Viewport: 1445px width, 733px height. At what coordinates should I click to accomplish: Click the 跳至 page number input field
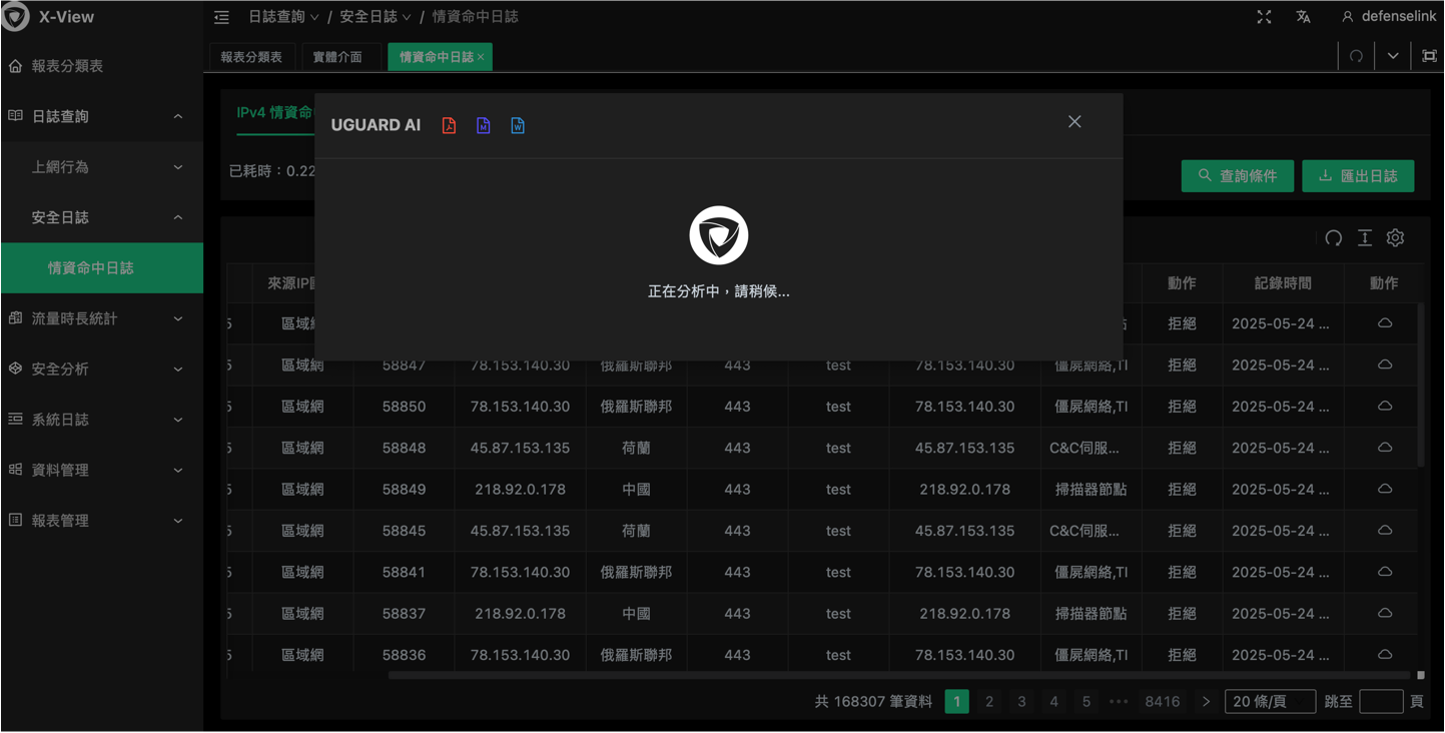pyautogui.click(x=1380, y=702)
